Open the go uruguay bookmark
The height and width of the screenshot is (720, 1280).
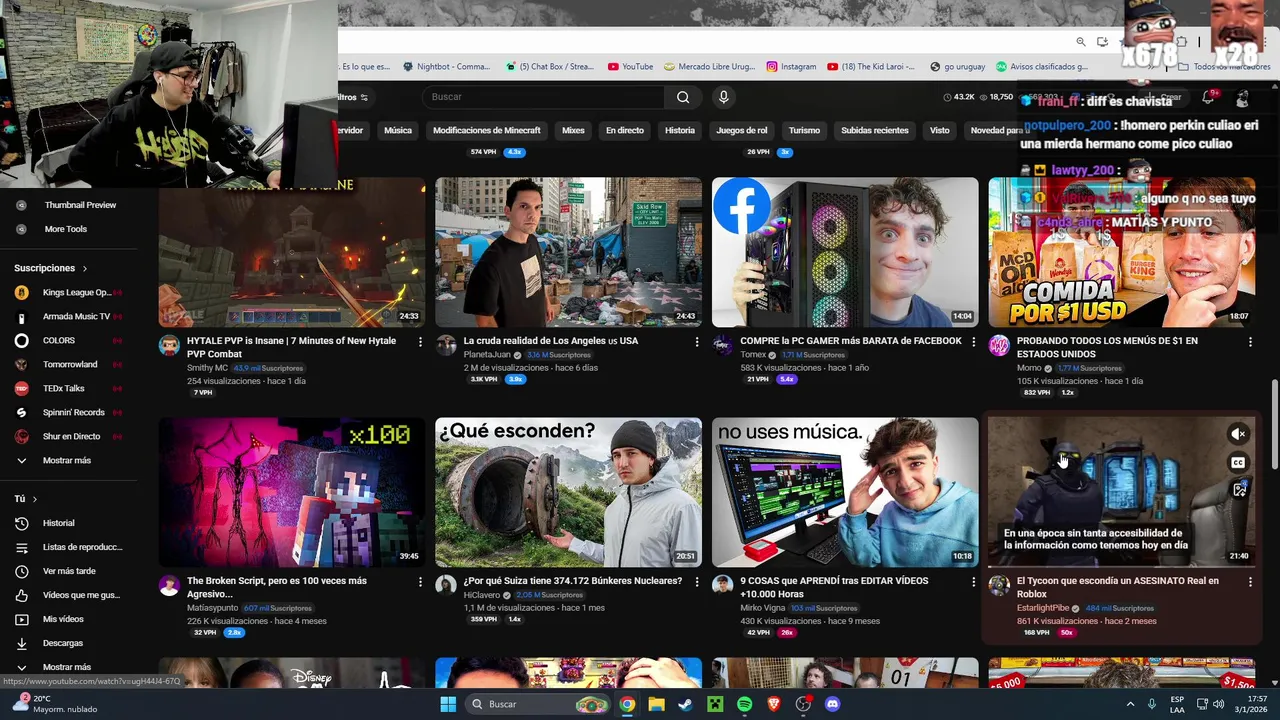957,67
